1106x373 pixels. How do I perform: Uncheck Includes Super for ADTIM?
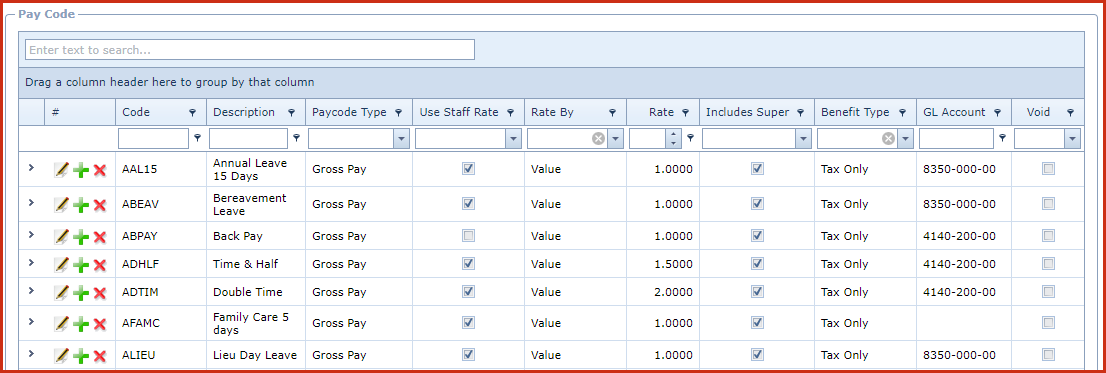click(x=758, y=291)
